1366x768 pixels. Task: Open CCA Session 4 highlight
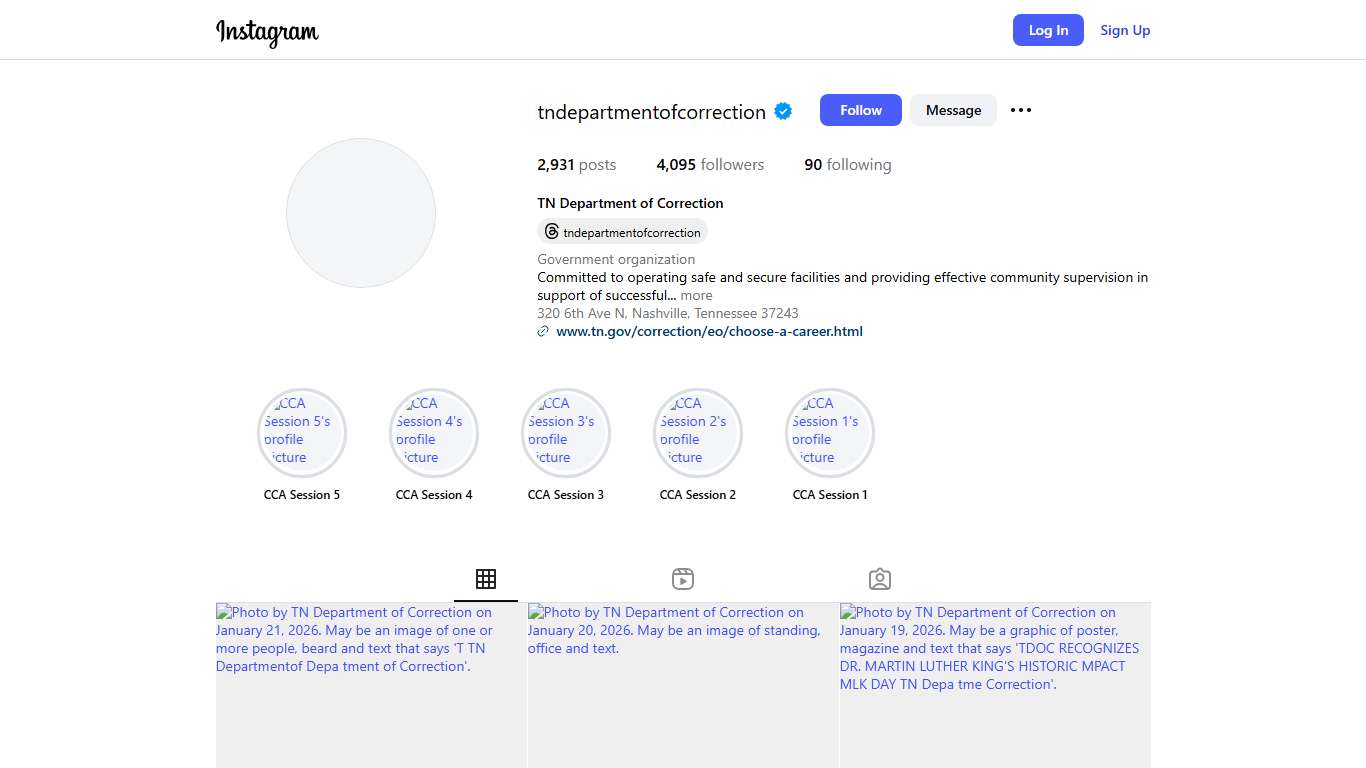click(434, 433)
